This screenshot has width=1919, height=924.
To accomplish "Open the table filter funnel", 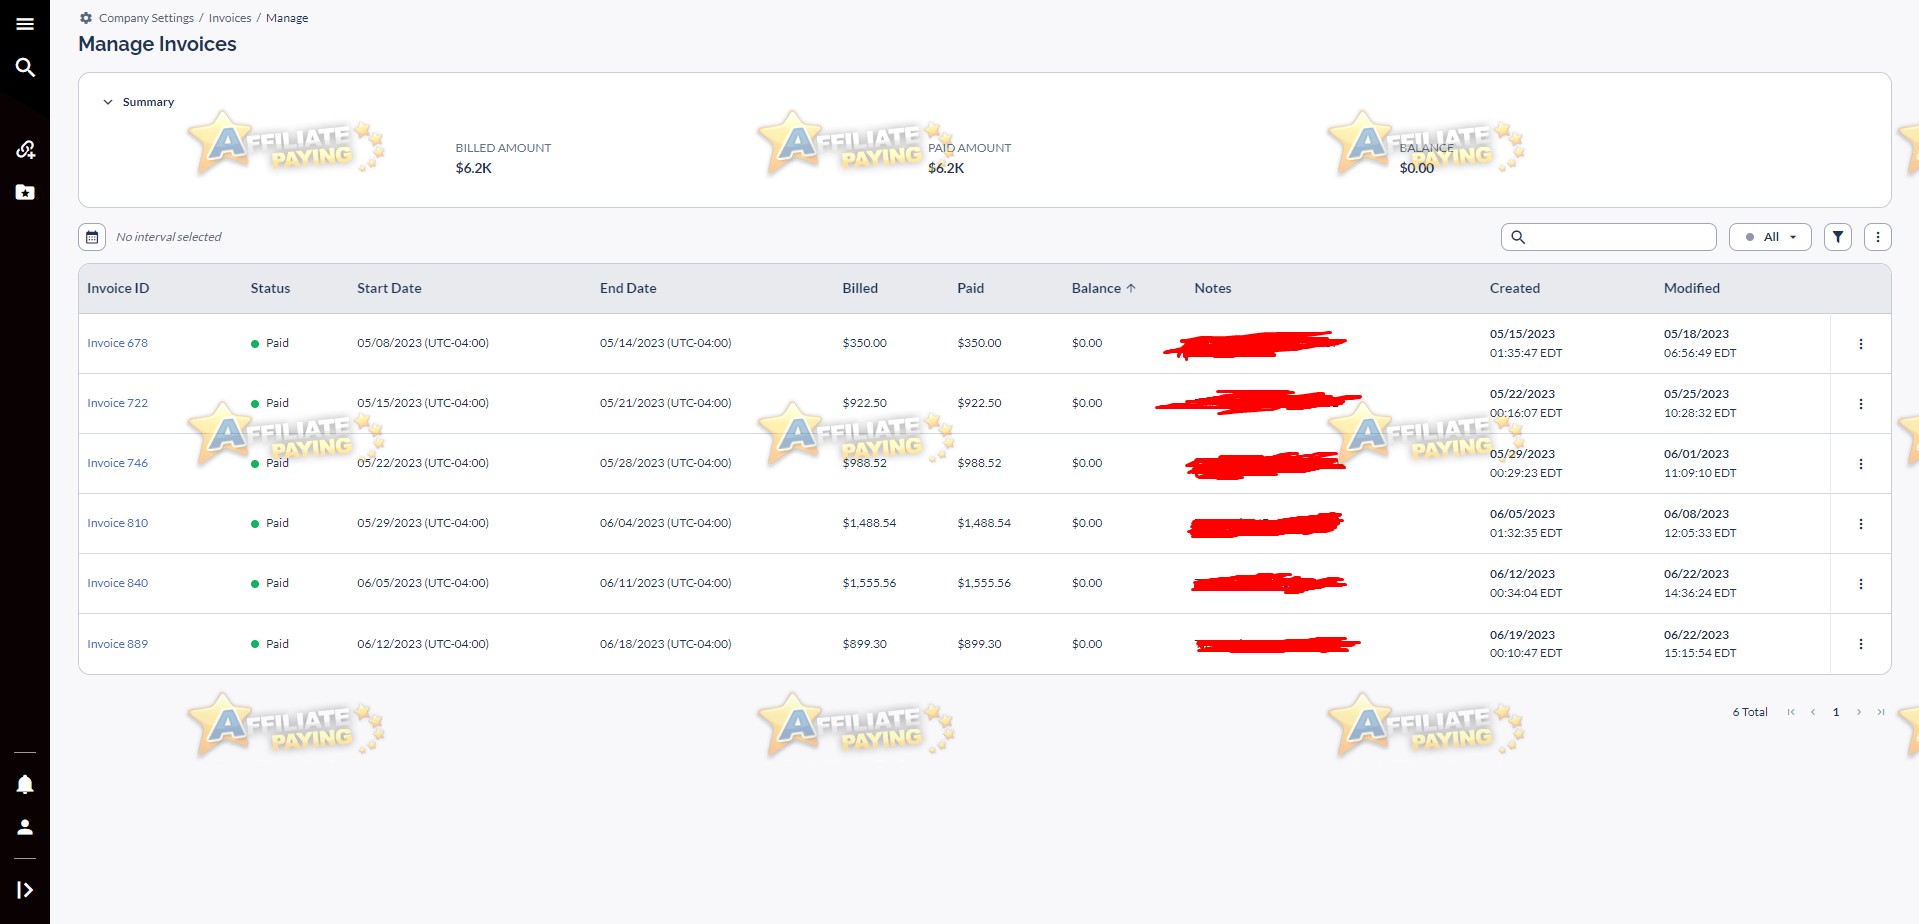I will coord(1838,237).
